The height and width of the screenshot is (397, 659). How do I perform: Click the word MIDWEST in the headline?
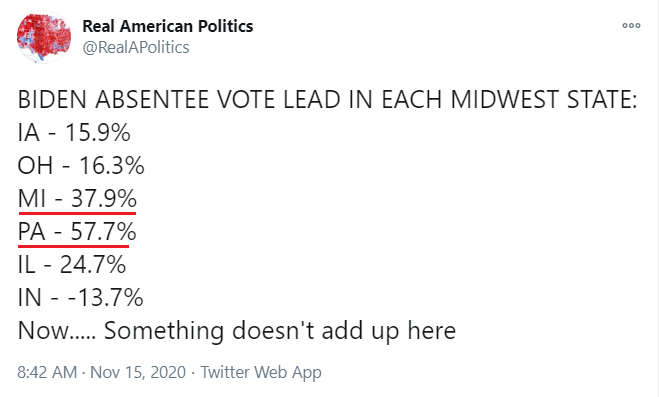point(505,100)
